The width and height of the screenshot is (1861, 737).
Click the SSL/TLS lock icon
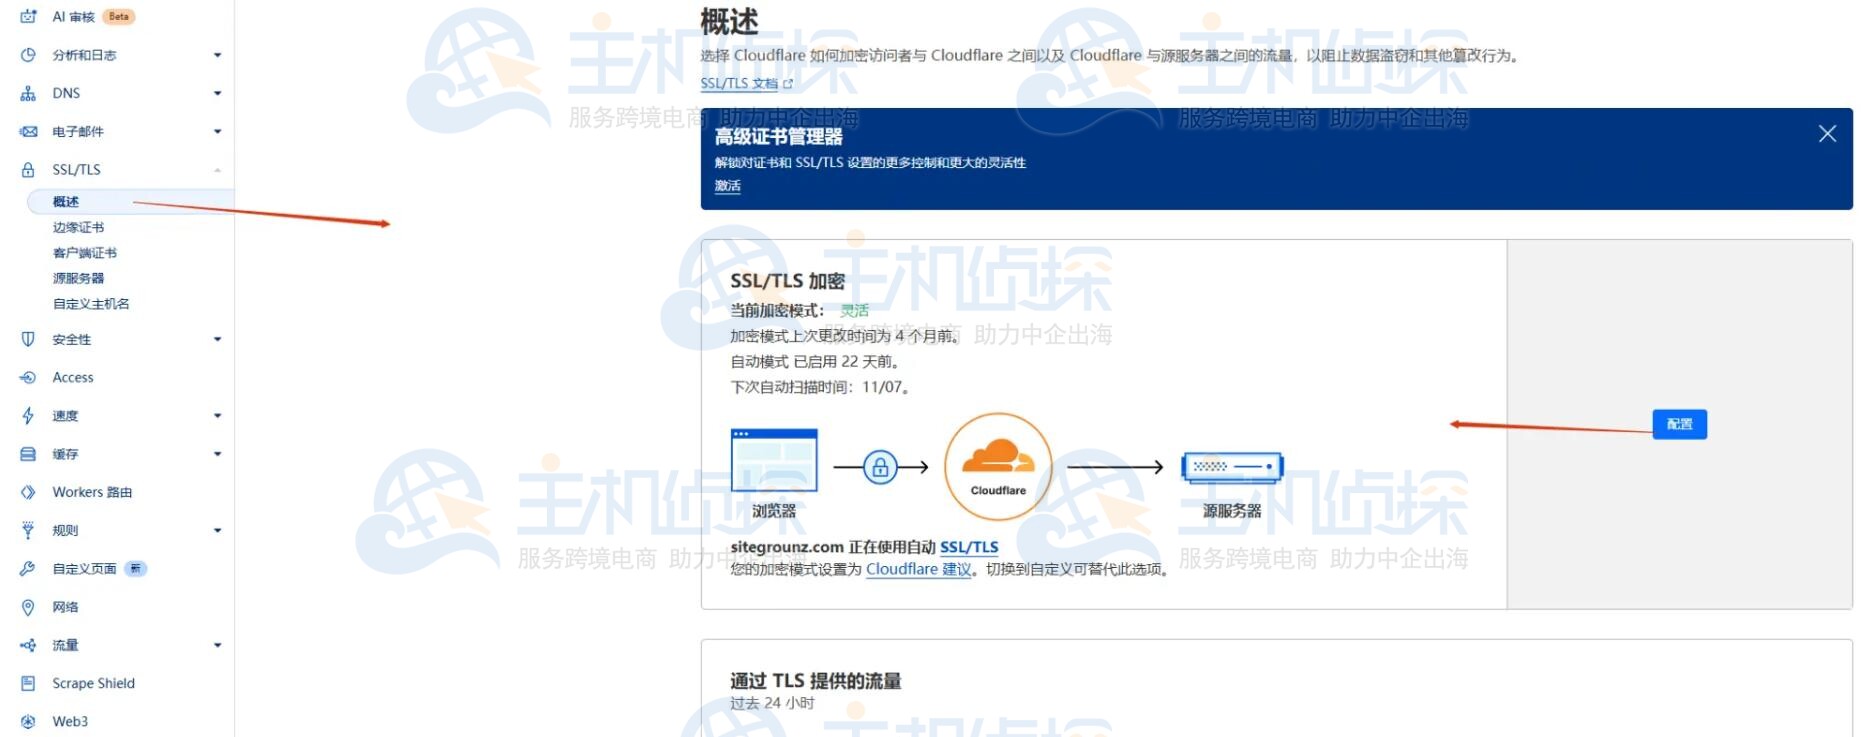[x=28, y=170]
